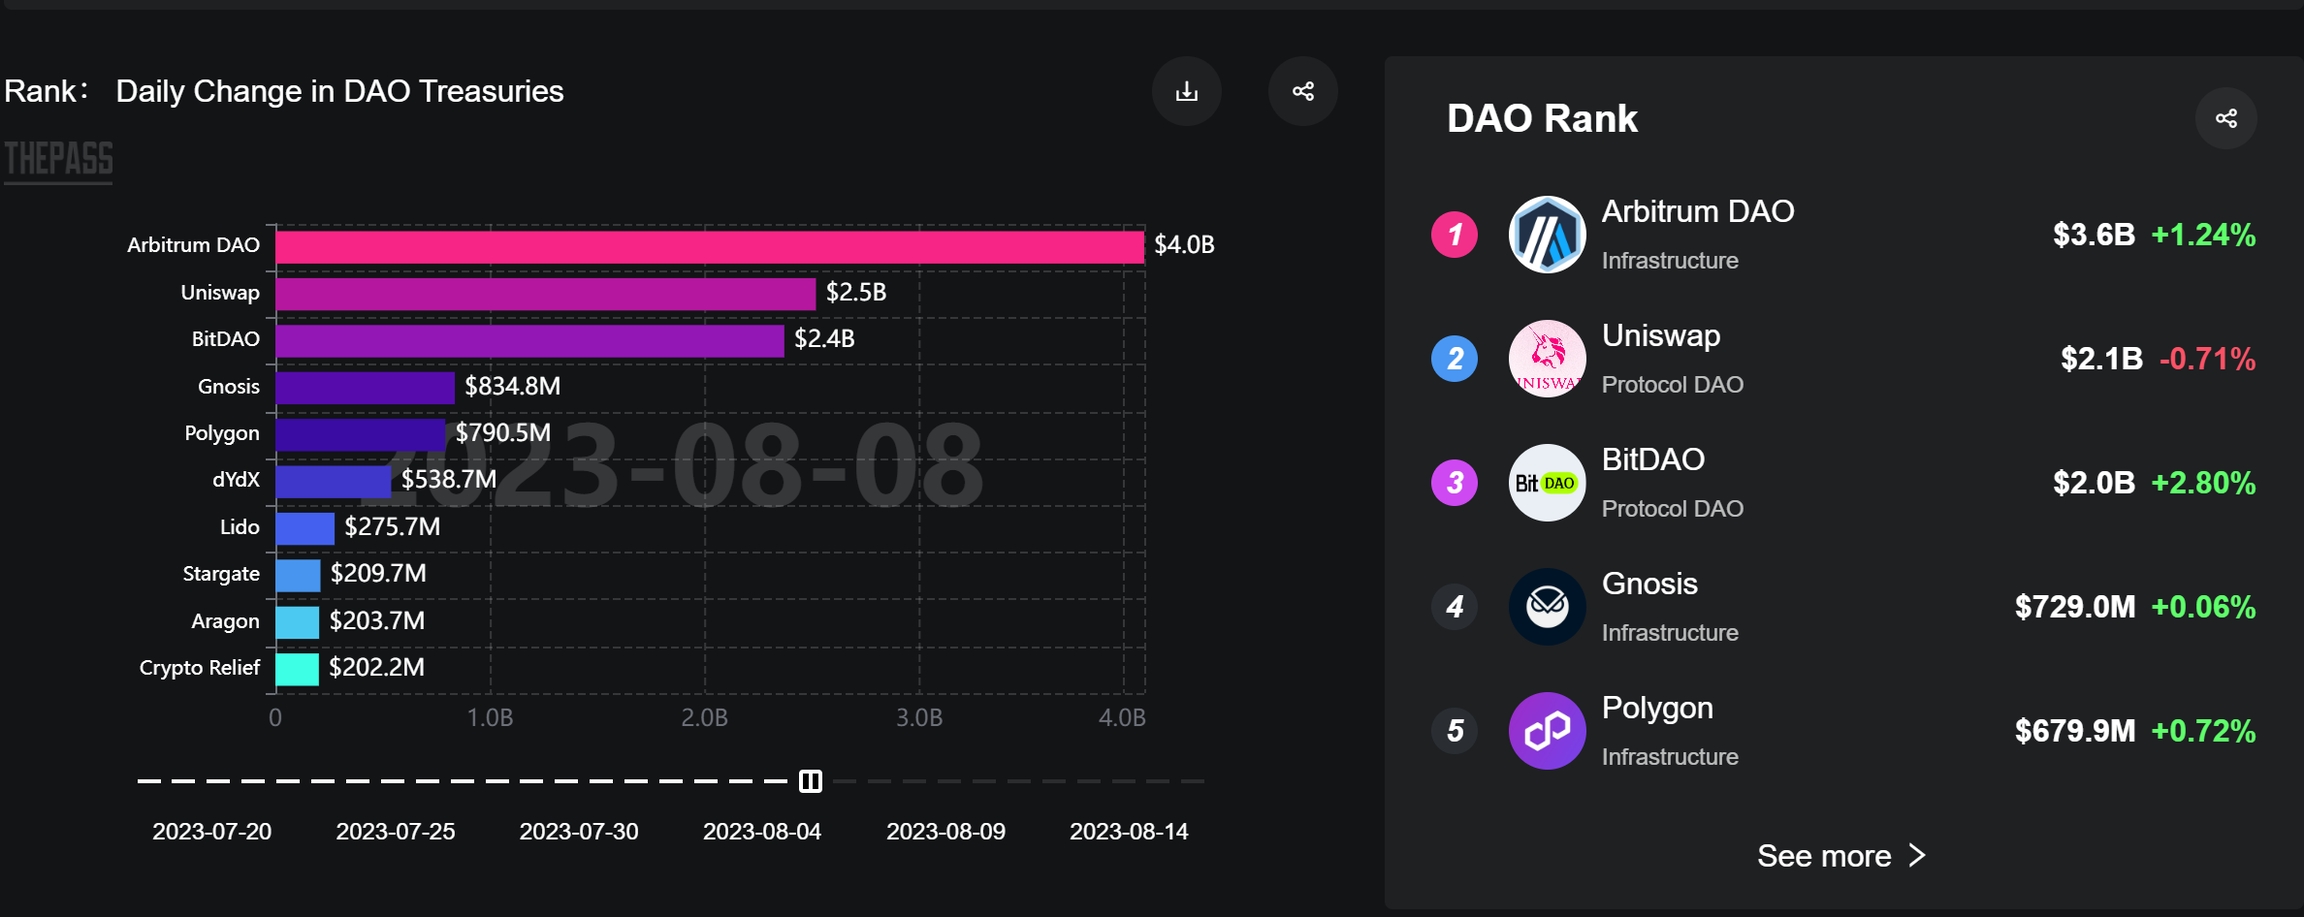Click the share icon beside chart title
Screen dimensions: 2304x917
point(1302,91)
